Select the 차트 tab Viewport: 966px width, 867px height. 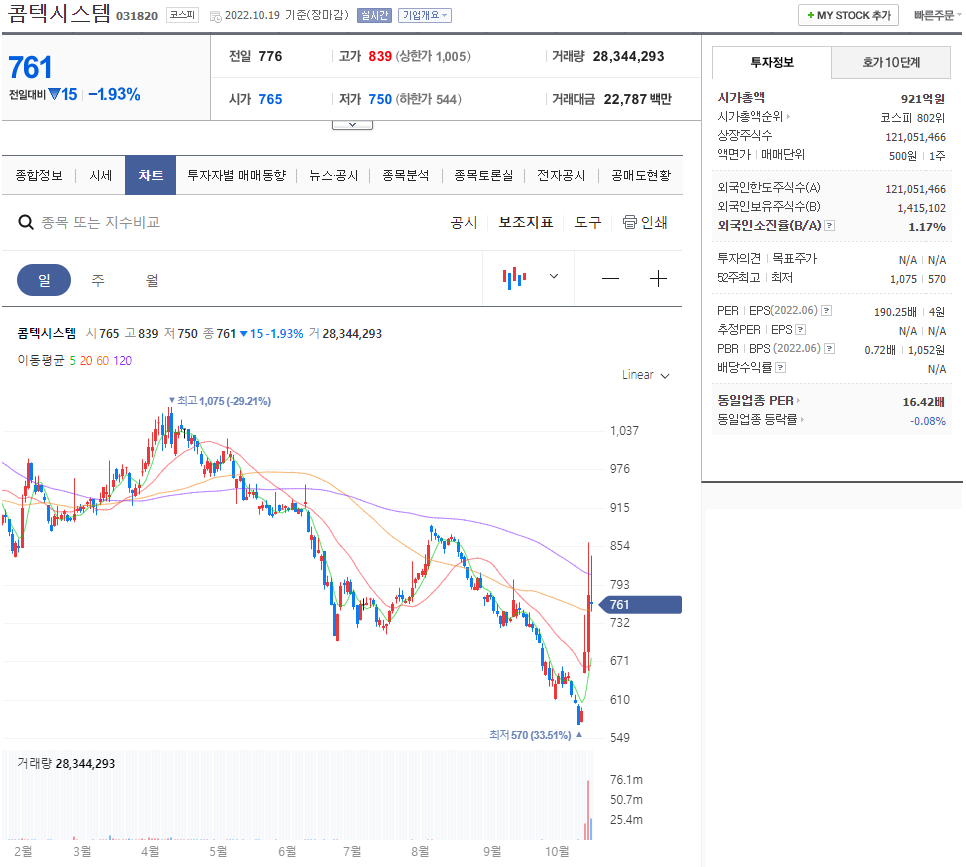click(x=150, y=175)
